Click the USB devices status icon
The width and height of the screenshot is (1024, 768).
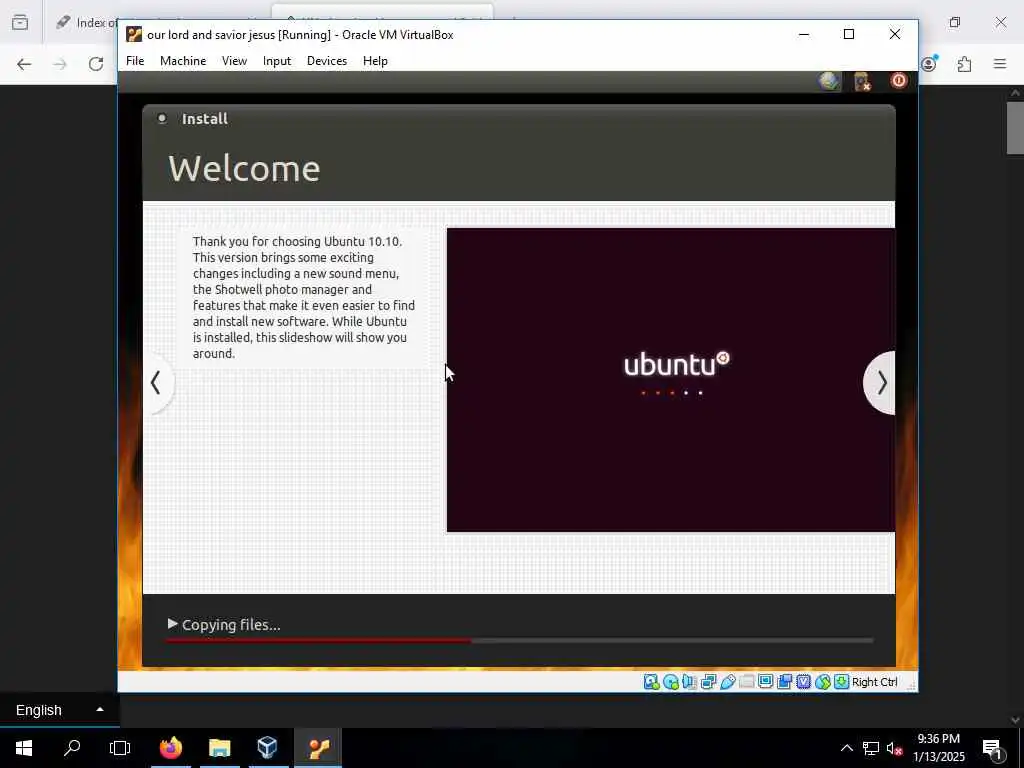pyautogui.click(x=728, y=682)
